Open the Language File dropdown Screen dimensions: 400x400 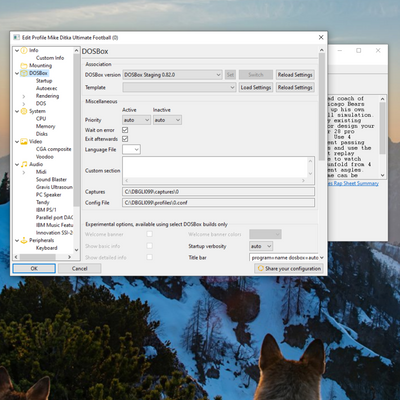click(x=131, y=149)
